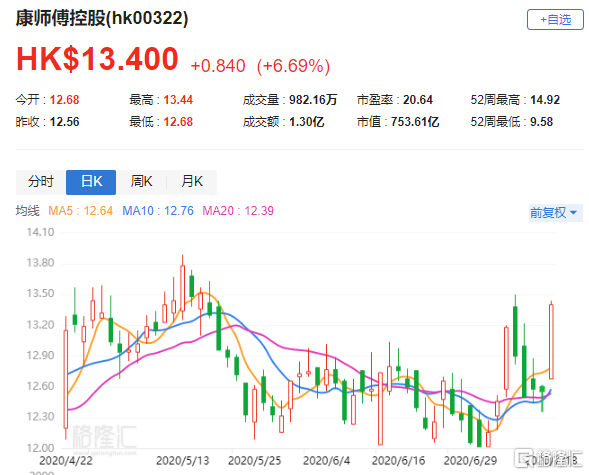This screenshot has height=475, width=589.
Task: Click the 2020/5/25 date on chart axis
Action: 255,461
